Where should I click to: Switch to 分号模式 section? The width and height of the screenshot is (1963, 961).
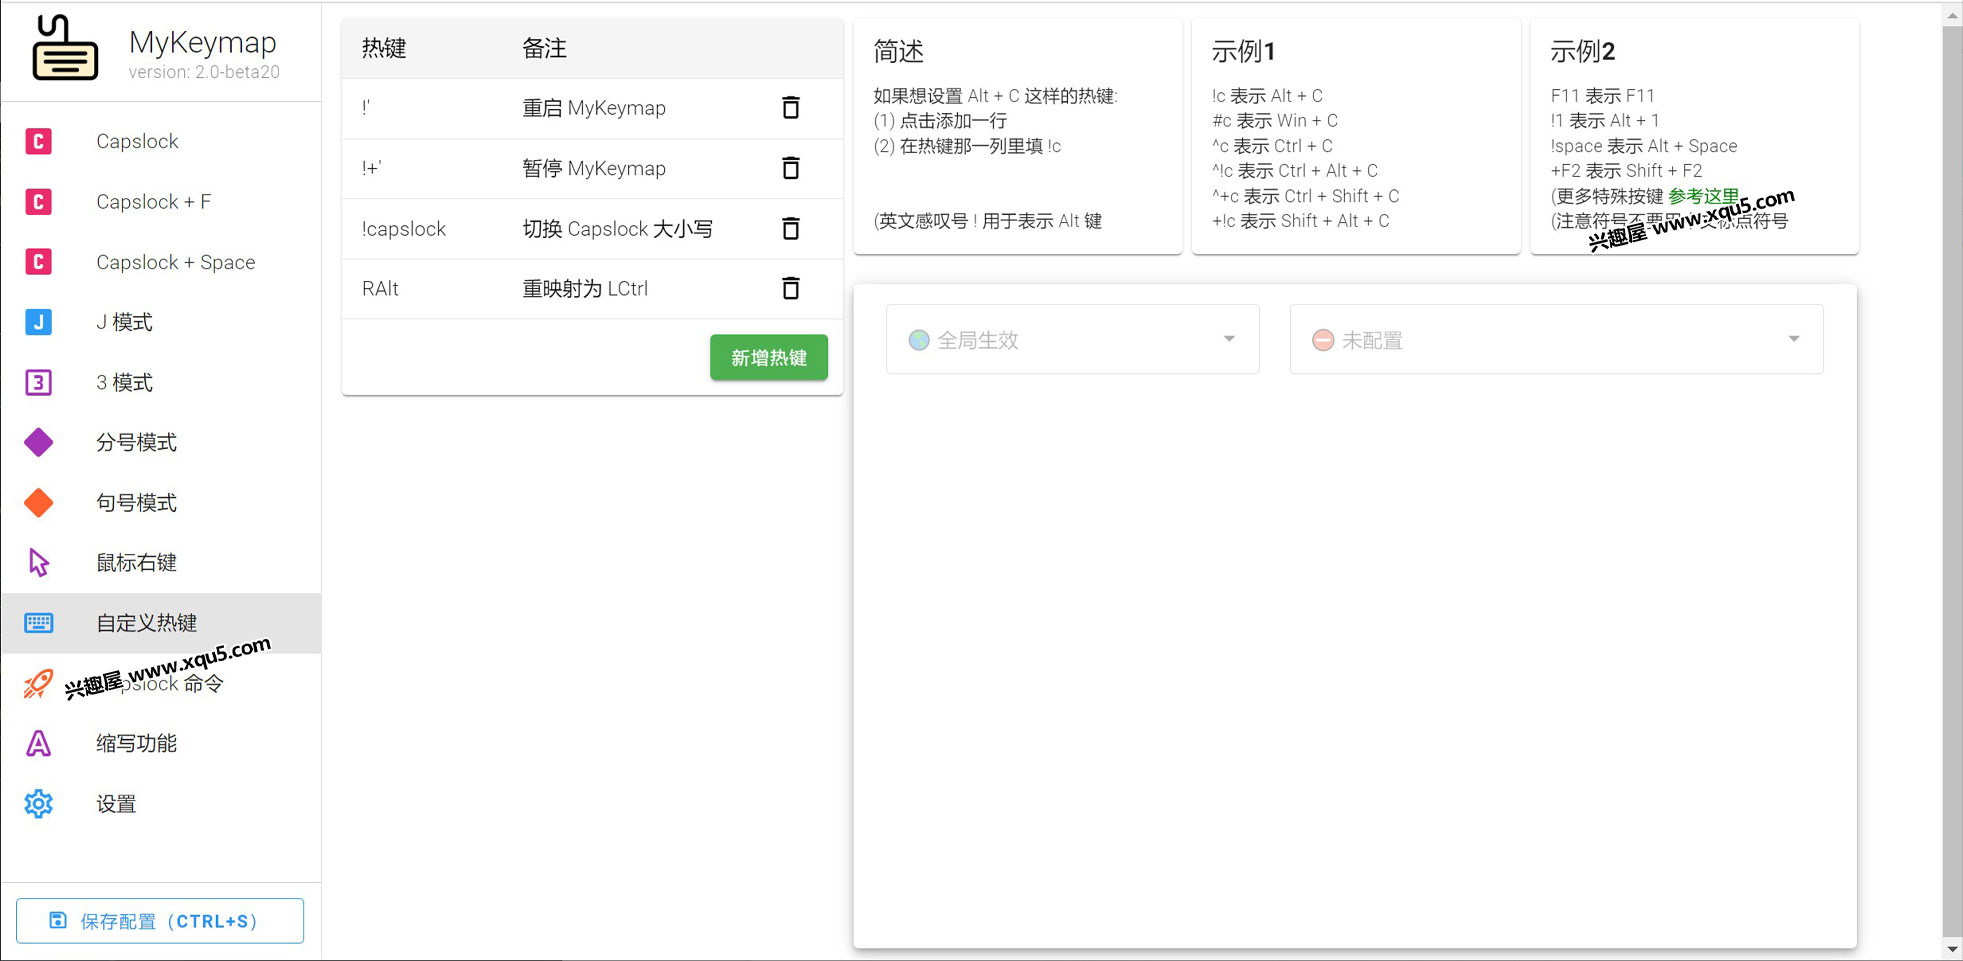pyautogui.click(x=161, y=442)
